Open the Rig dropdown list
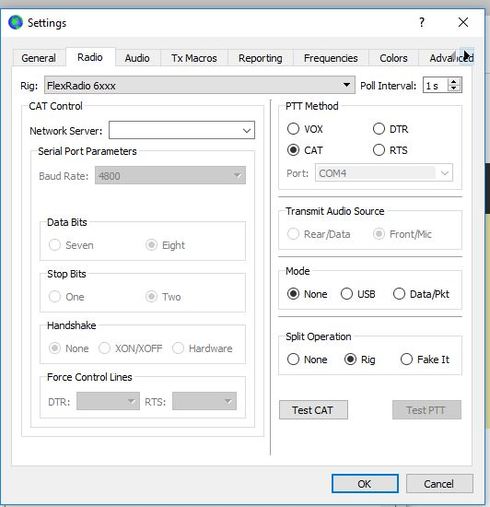The height and width of the screenshot is (507, 490). pyautogui.click(x=347, y=85)
